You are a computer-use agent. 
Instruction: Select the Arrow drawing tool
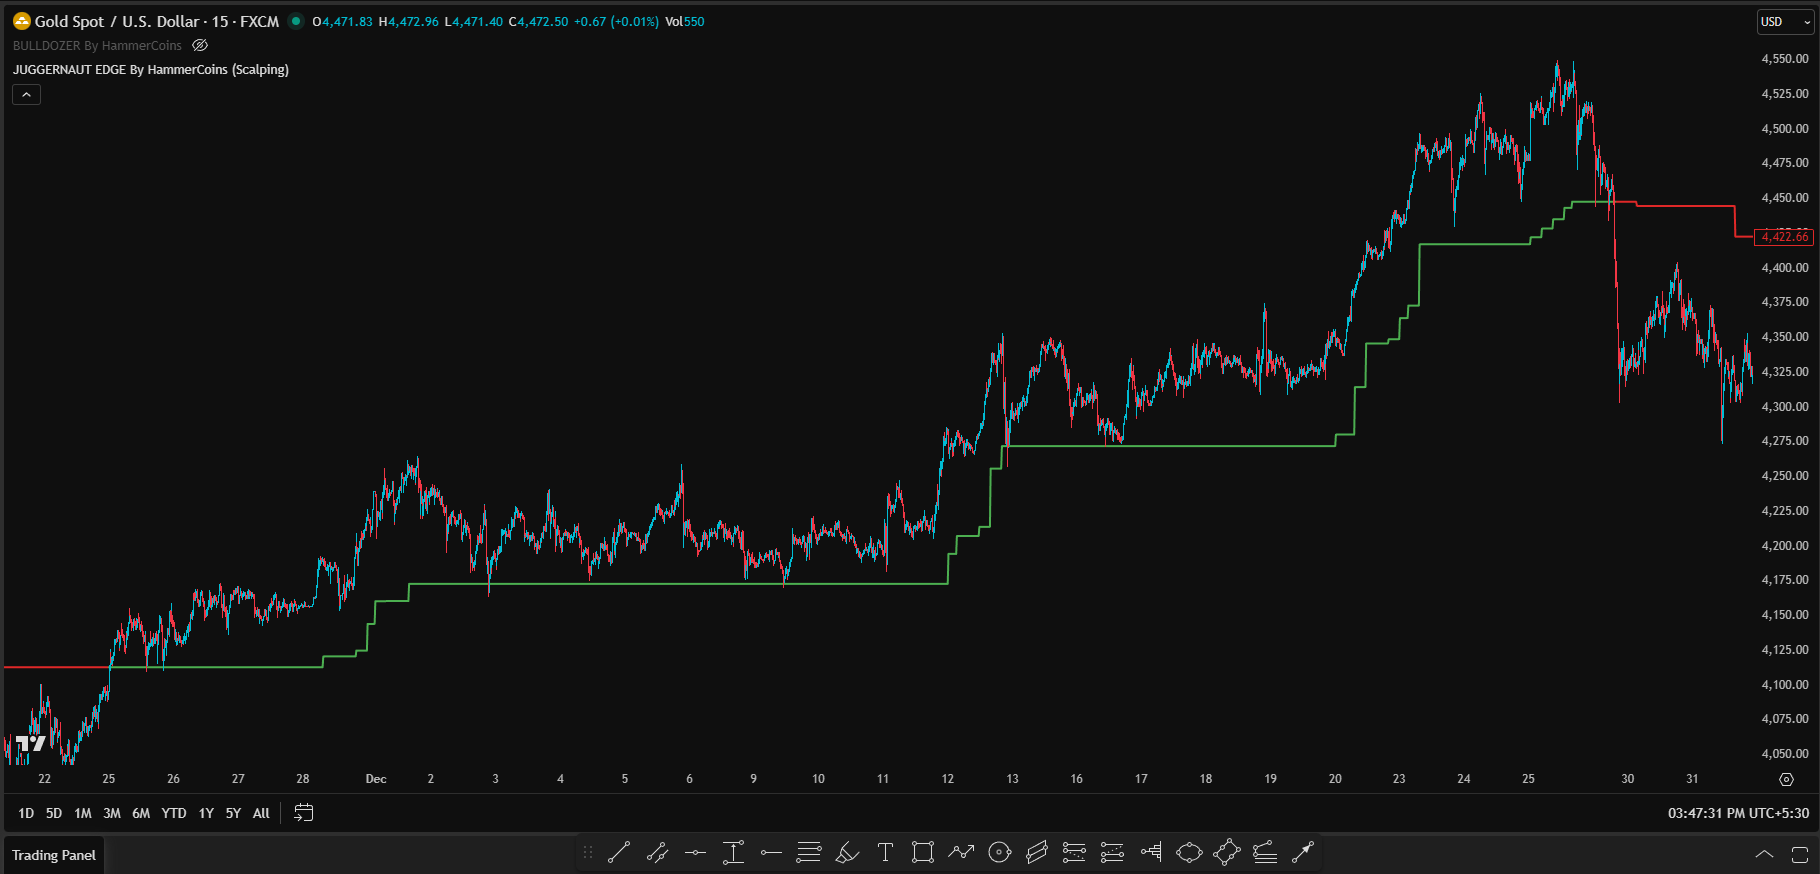(x=1302, y=852)
